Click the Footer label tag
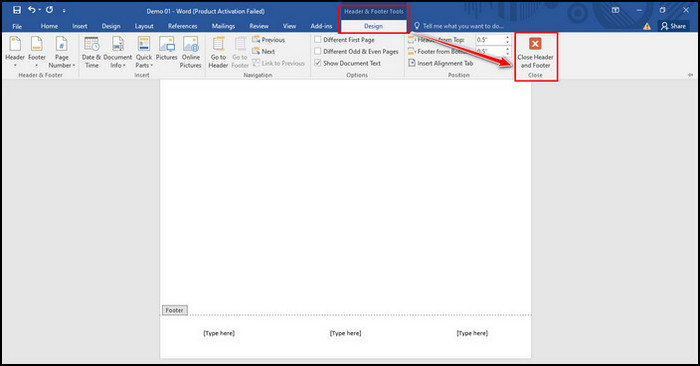Viewport: 700px width, 366px height. point(174,310)
